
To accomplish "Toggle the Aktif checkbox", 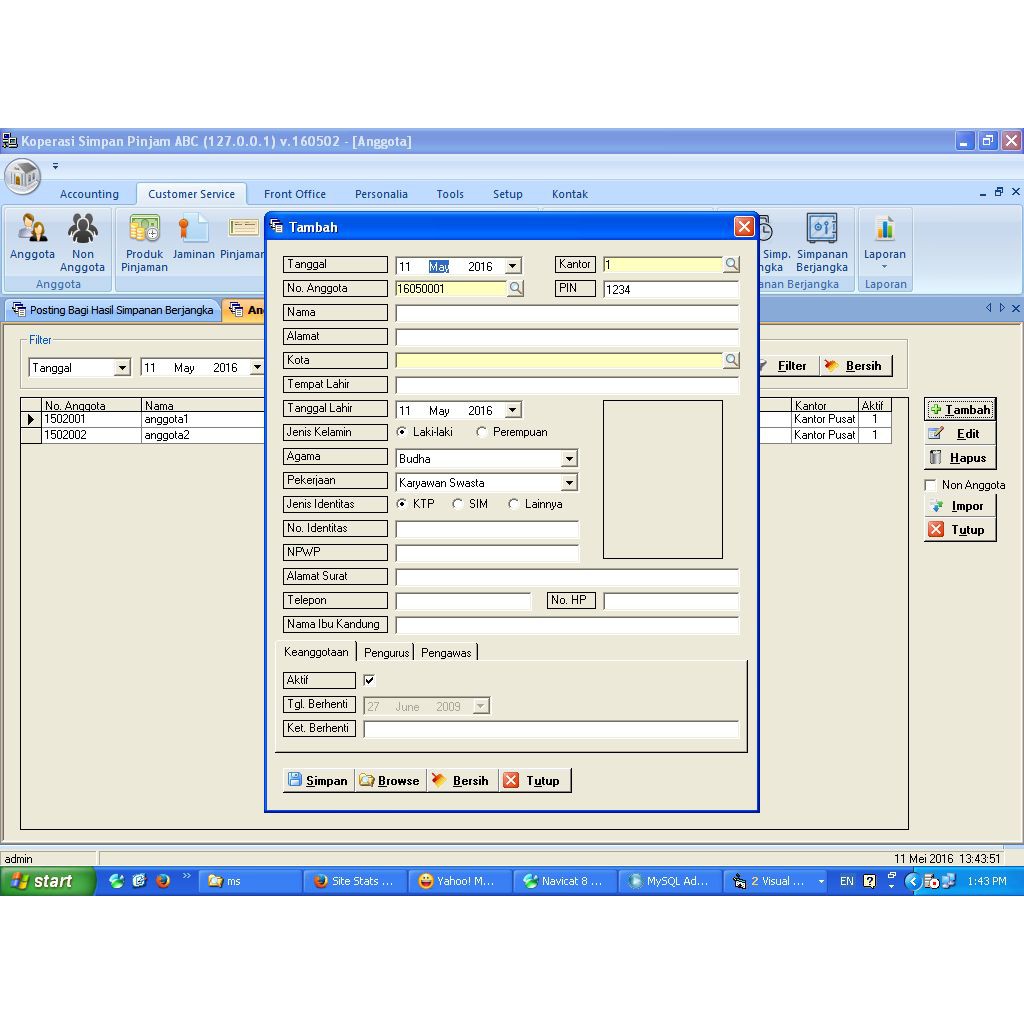I will (369, 681).
